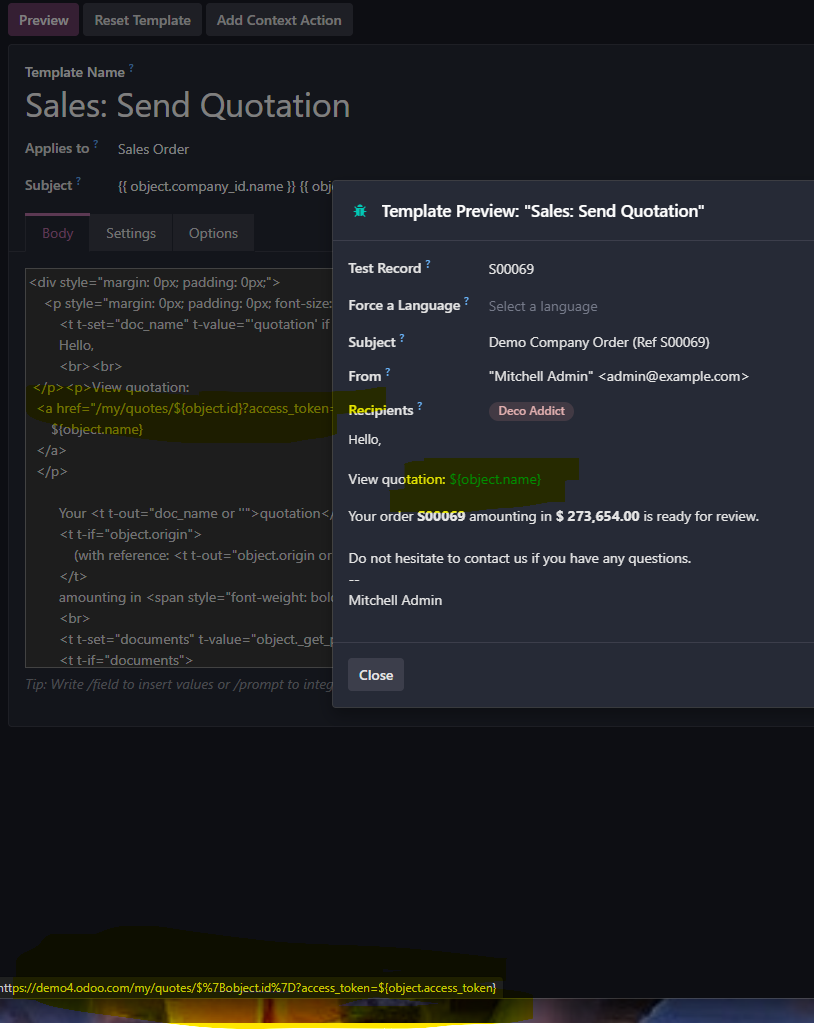Switch to the Settings tab
Viewport: 814px width, 1031px height.
(131, 233)
